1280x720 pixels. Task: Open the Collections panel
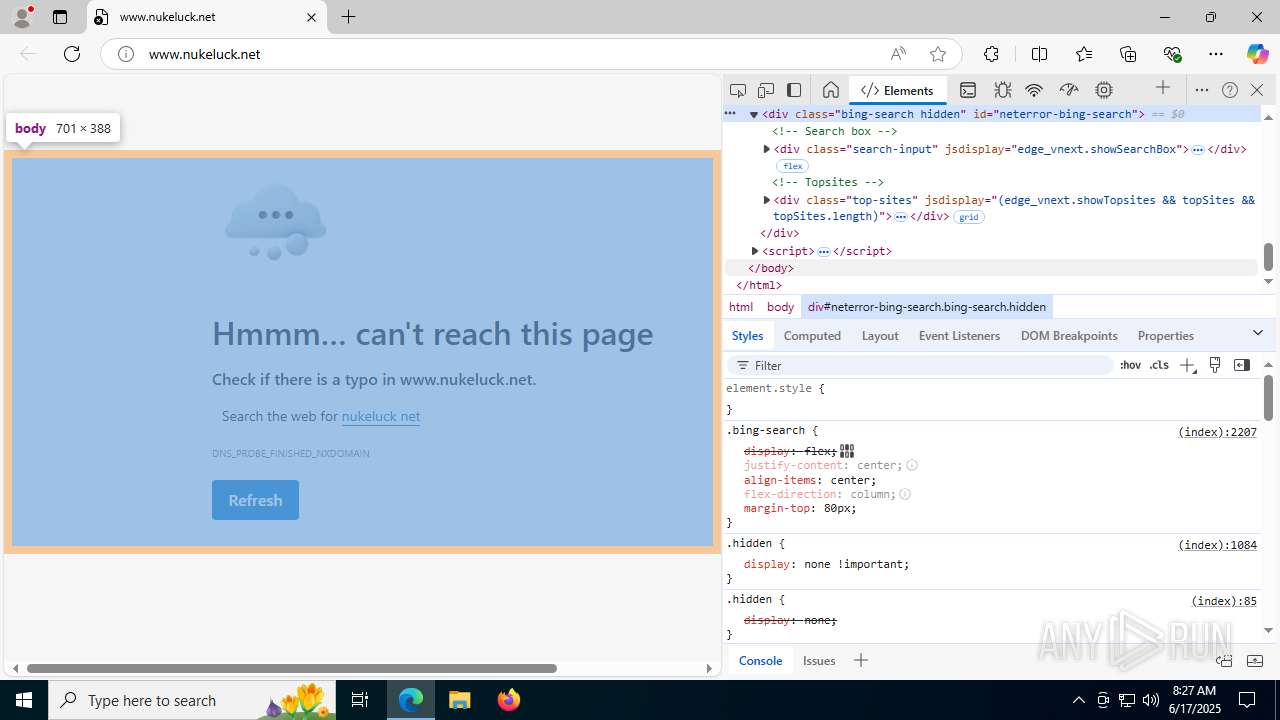[1128, 54]
